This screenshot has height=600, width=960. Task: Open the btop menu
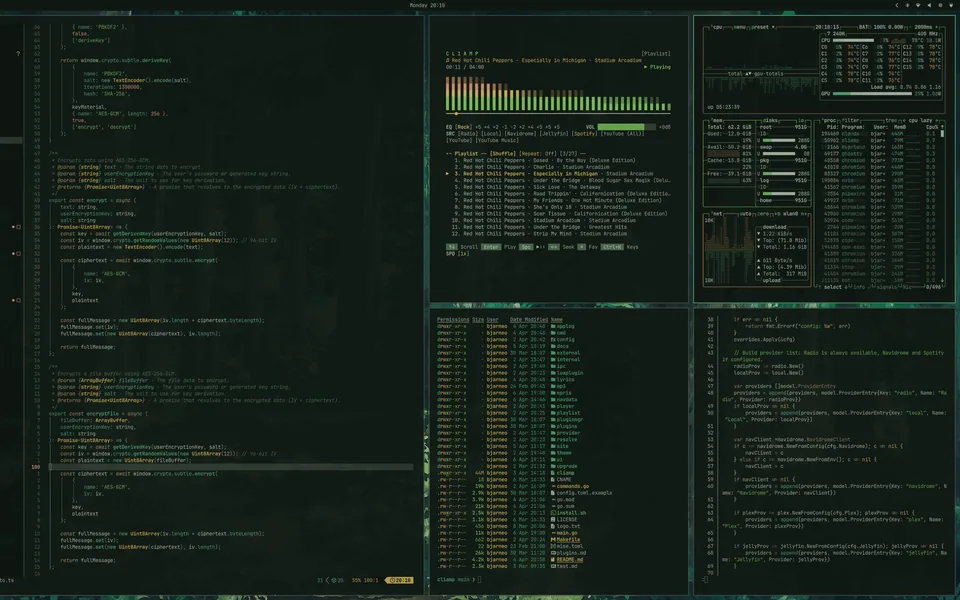click(x=740, y=27)
